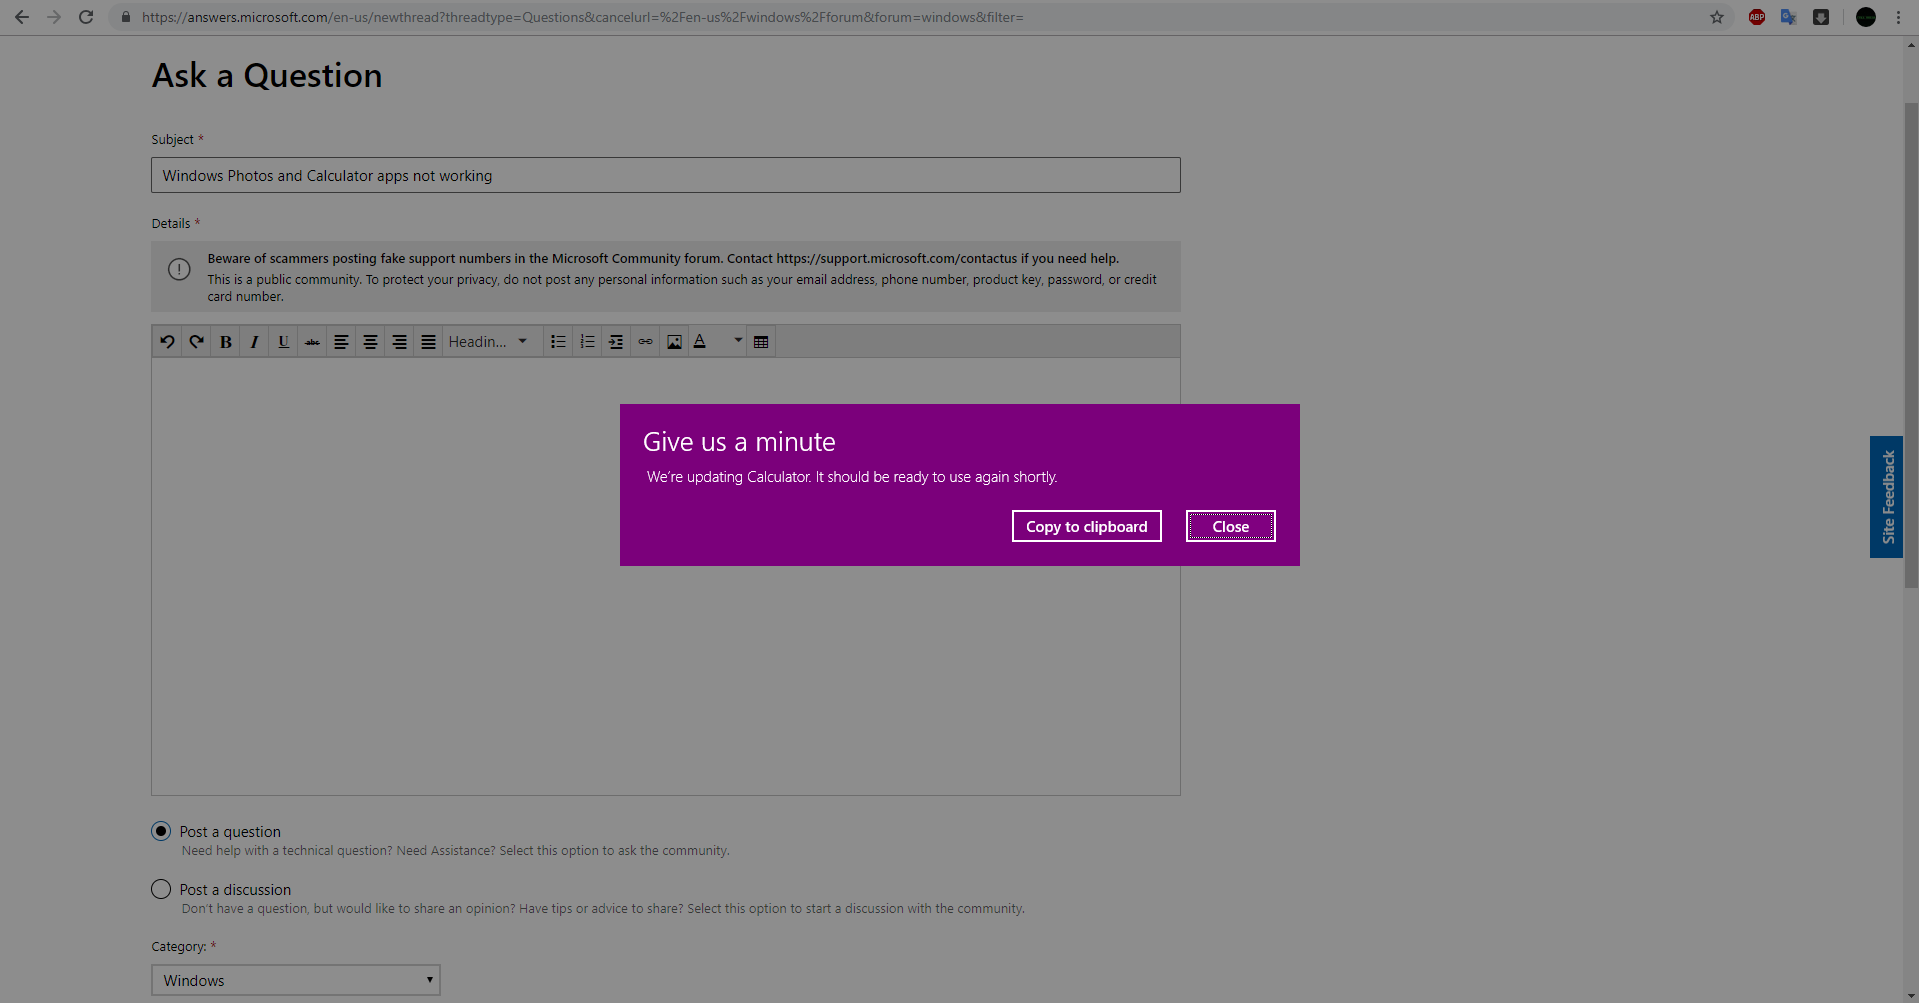This screenshot has height=1003, width=1919.
Task: Click the info warning icon in notice
Action: coord(179,269)
